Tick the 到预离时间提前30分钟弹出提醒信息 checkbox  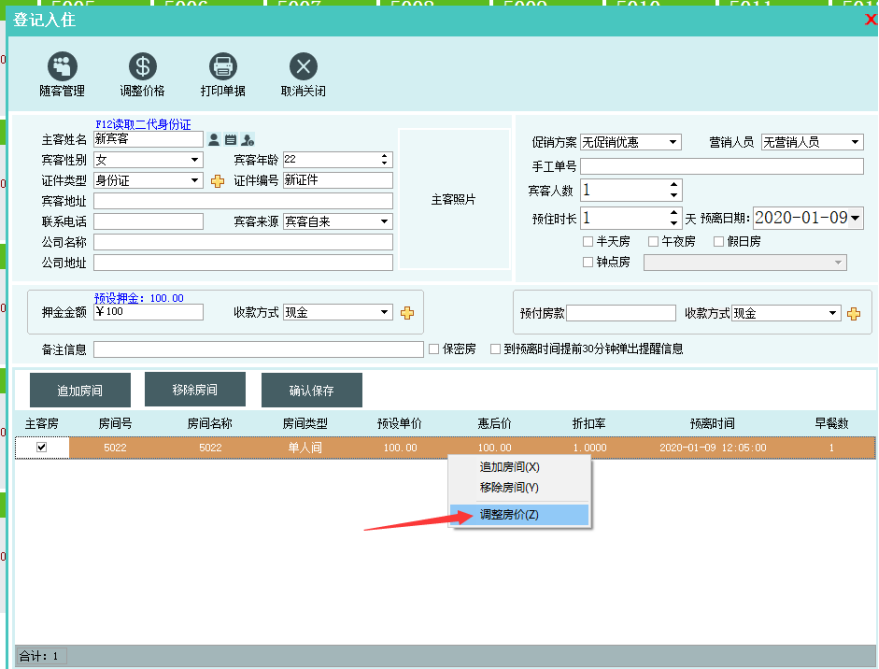pyautogui.click(x=495, y=349)
